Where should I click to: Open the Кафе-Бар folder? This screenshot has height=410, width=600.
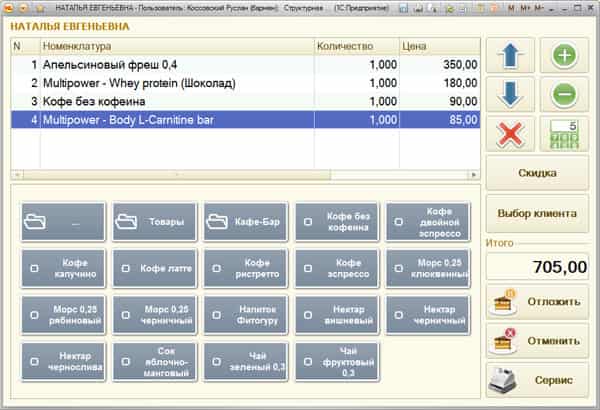point(245,222)
